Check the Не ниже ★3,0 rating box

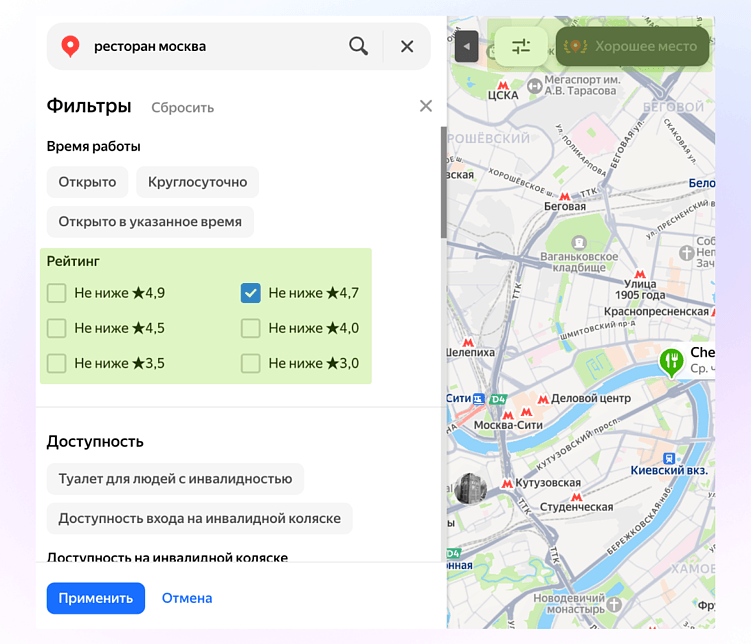tap(250, 363)
